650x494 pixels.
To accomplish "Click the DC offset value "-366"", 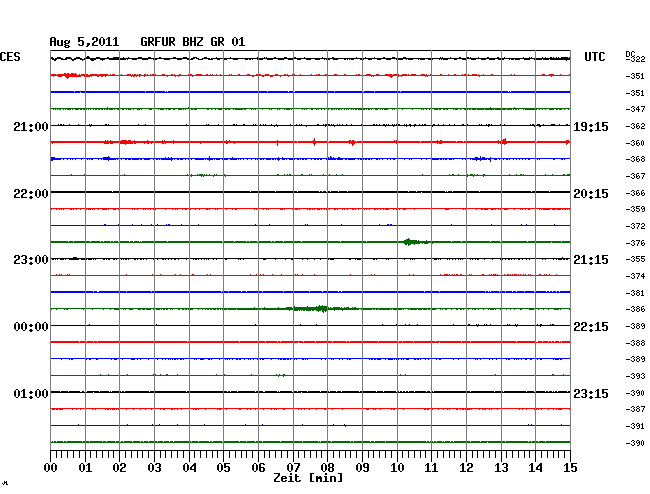I will coord(635,193).
